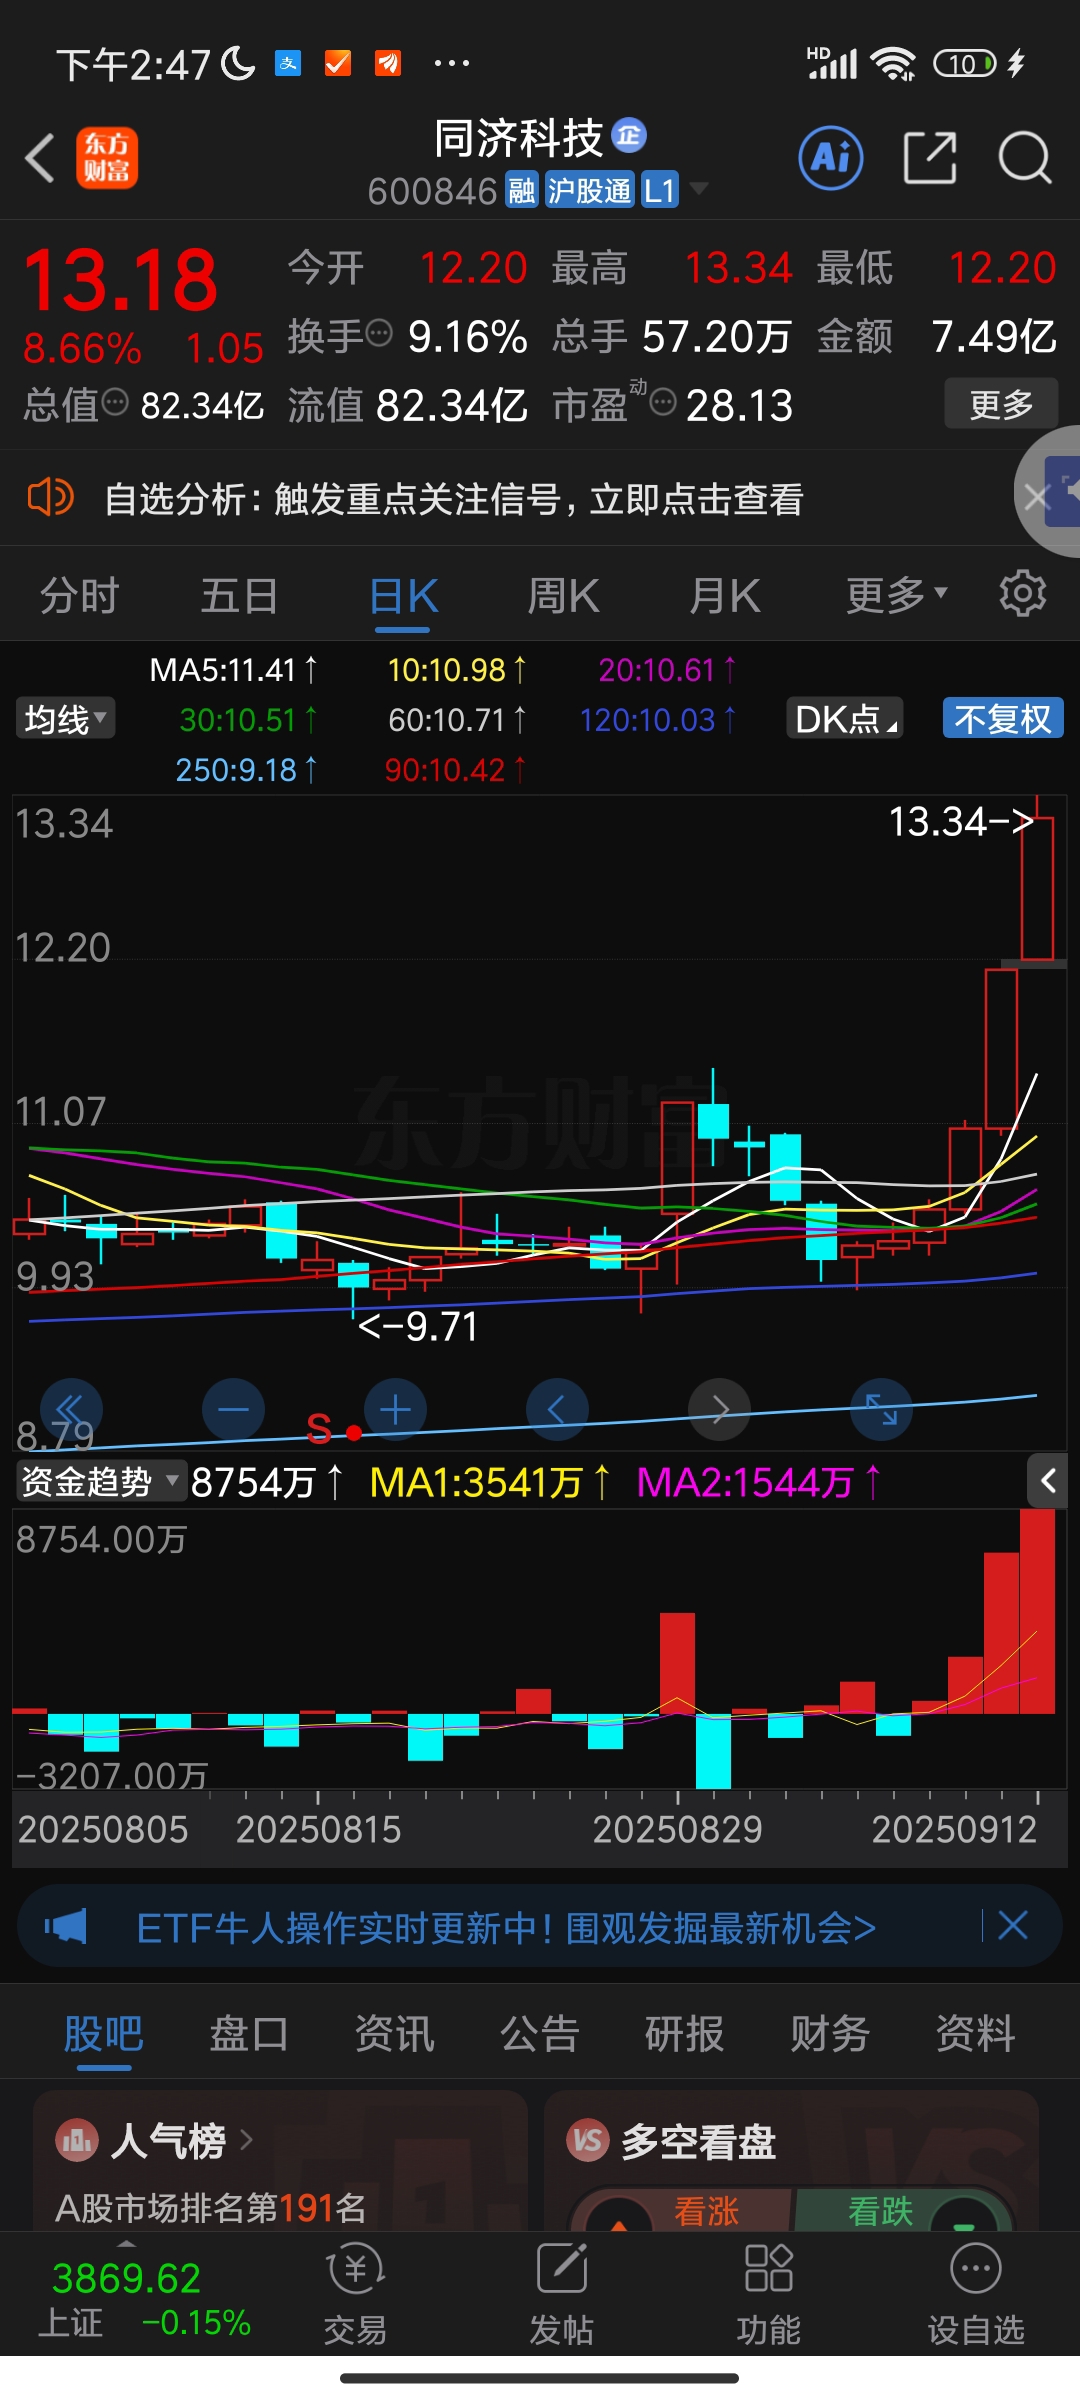Toggle DK点 indicator
This screenshot has height=2400, width=1080.
point(845,719)
